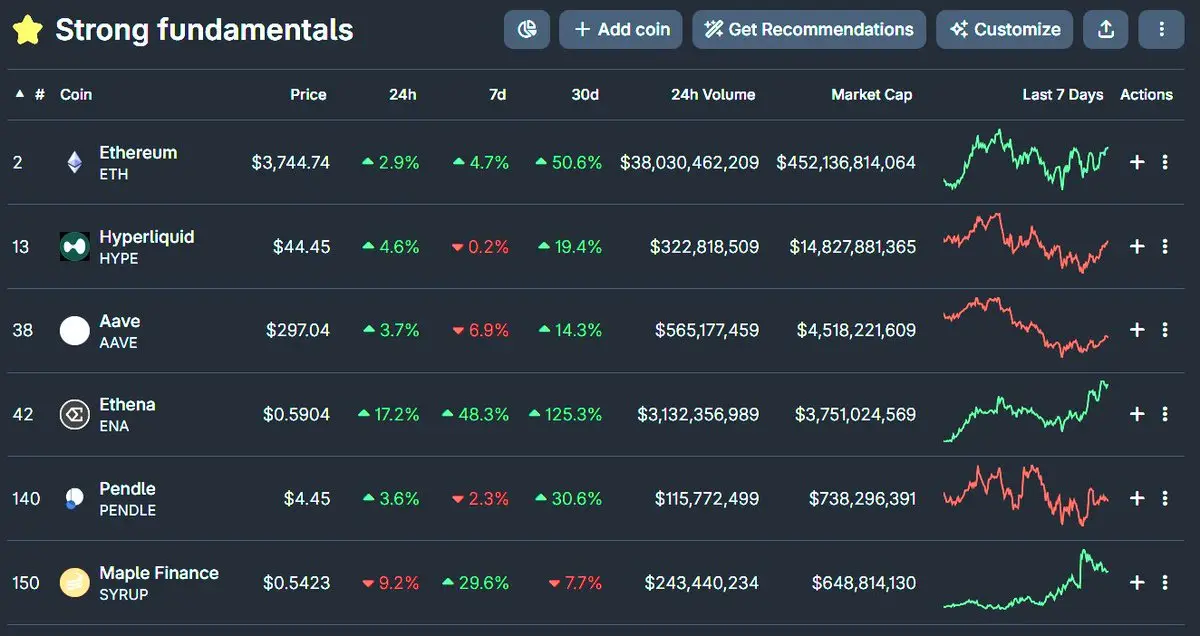Click the Maple Finance price $0.5423

pos(297,582)
